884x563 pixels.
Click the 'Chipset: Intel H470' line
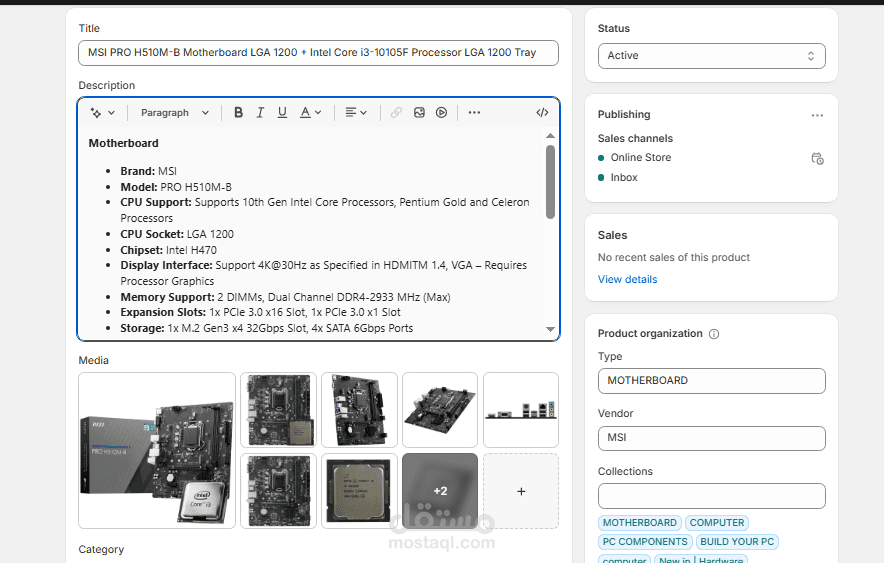[169, 250]
